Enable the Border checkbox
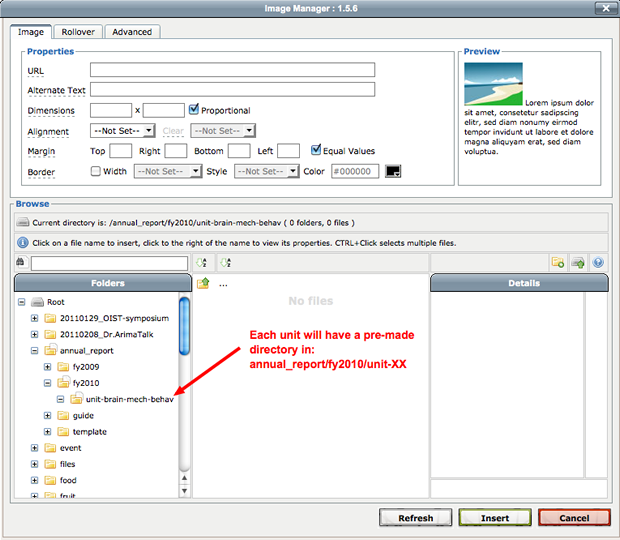Viewport: 620px width, 540px height. point(96,171)
